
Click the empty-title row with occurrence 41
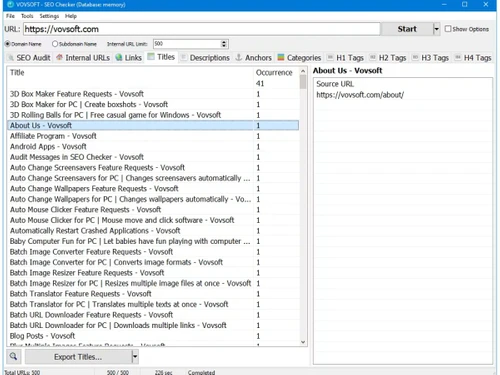click(x=153, y=84)
